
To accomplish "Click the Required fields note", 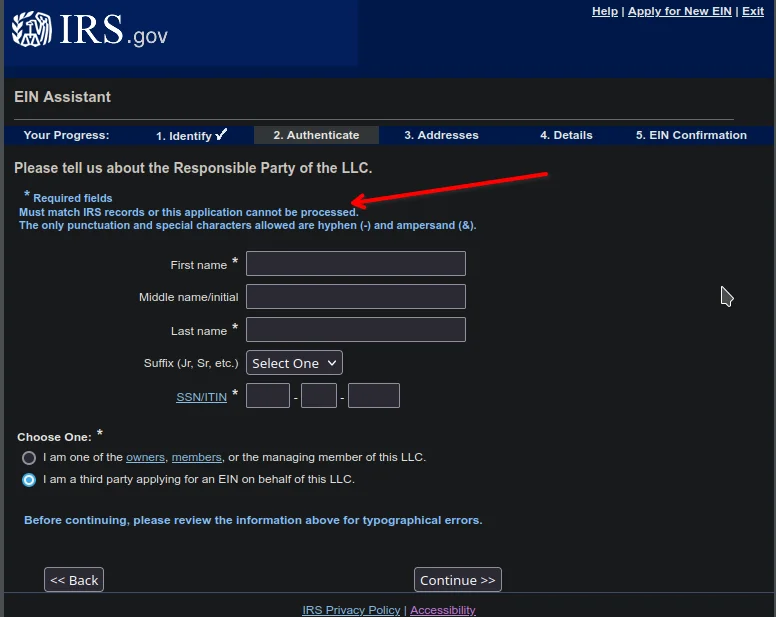I will point(68,197).
